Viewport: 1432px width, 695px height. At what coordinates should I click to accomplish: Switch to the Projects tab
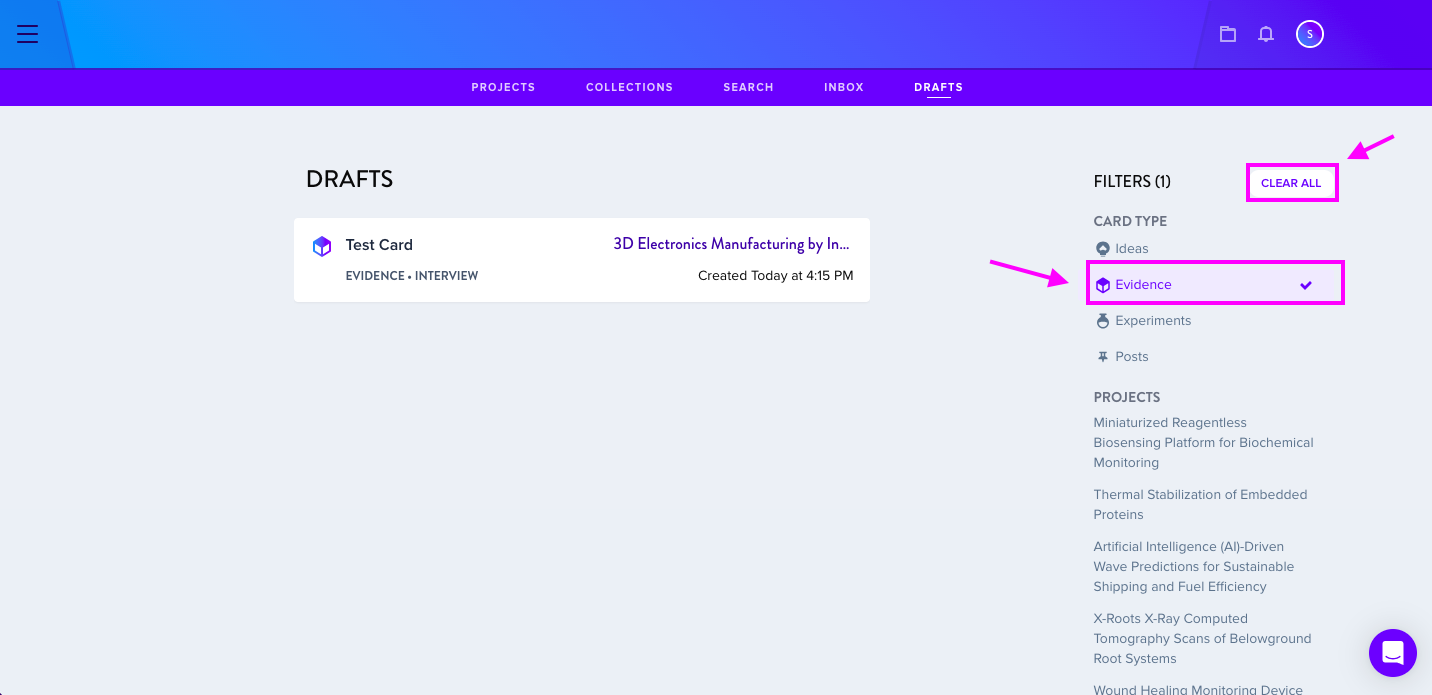(x=503, y=87)
